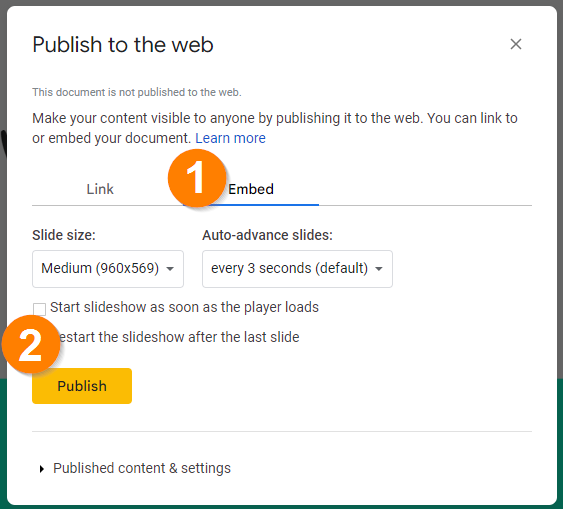Click the document is not published notice
563x509 pixels.
point(137,92)
